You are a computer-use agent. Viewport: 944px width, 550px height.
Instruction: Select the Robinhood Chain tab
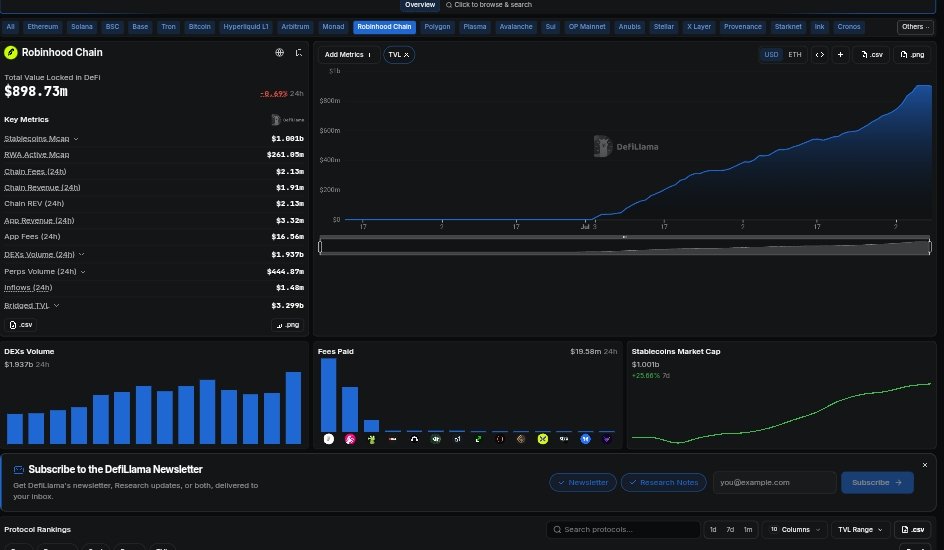tap(384, 27)
